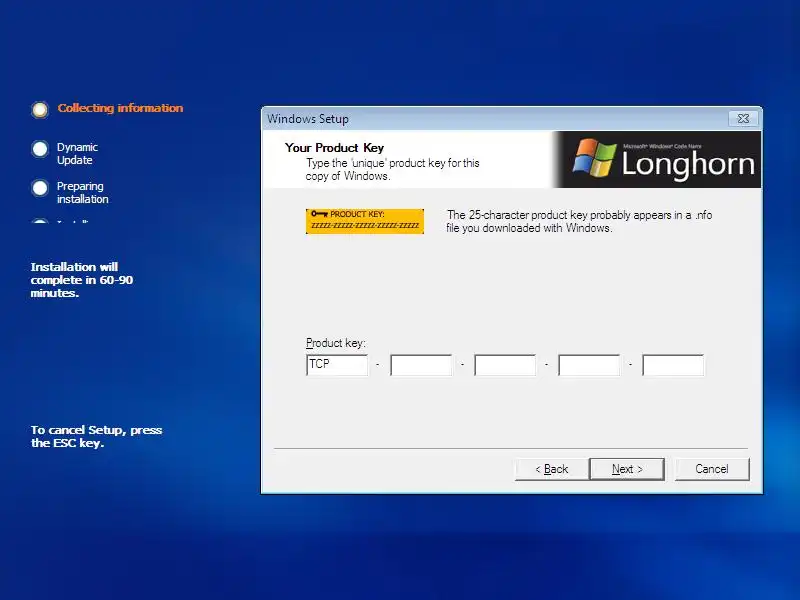This screenshot has width=800, height=600.
Task: Close the Windows Setup dialog
Action: 743,118
